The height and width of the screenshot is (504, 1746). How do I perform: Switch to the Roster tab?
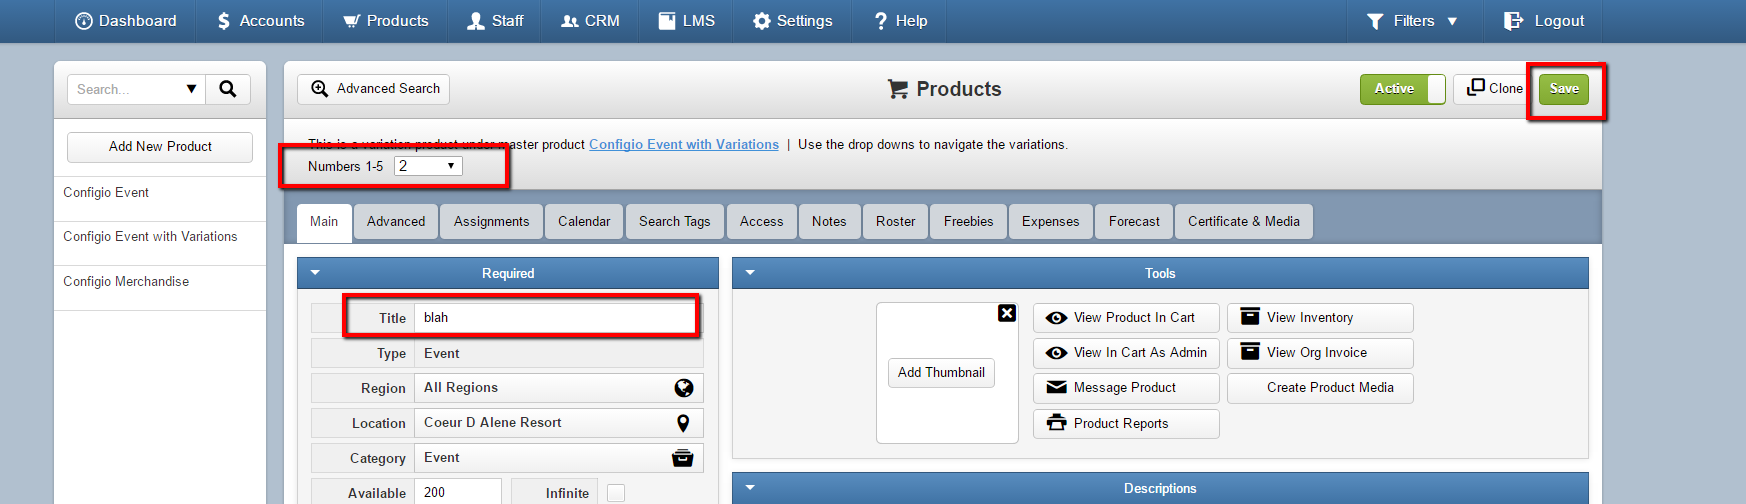(x=896, y=222)
